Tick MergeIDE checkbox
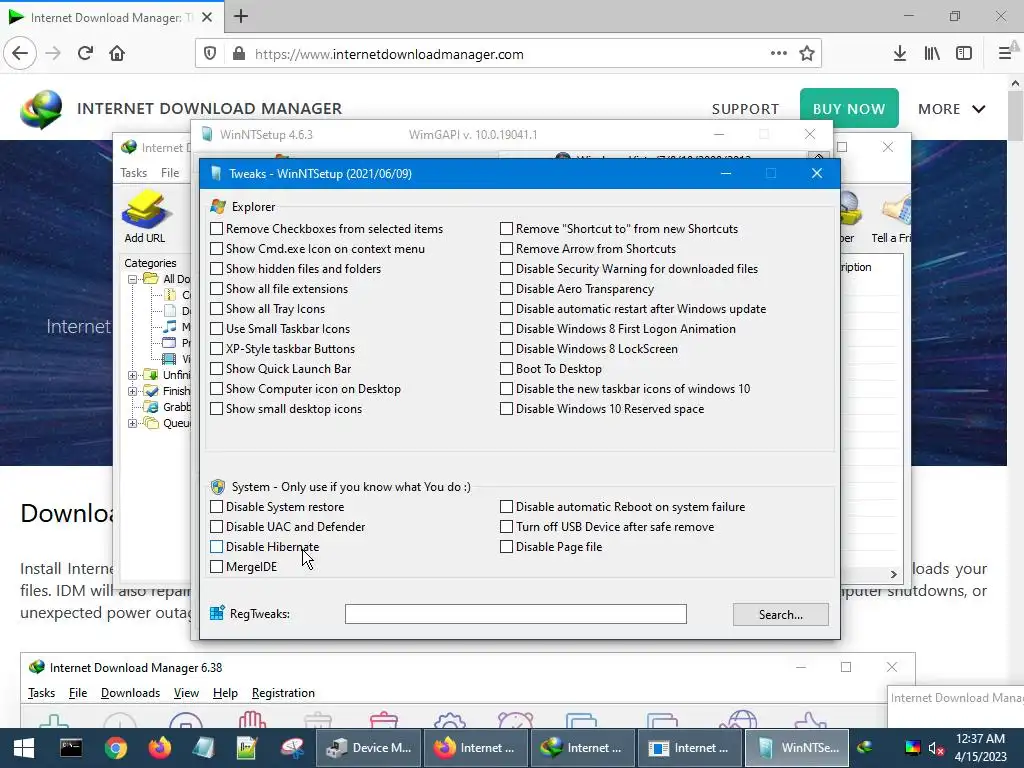The width and height of the screenshot is (1024, 768). 216,567
